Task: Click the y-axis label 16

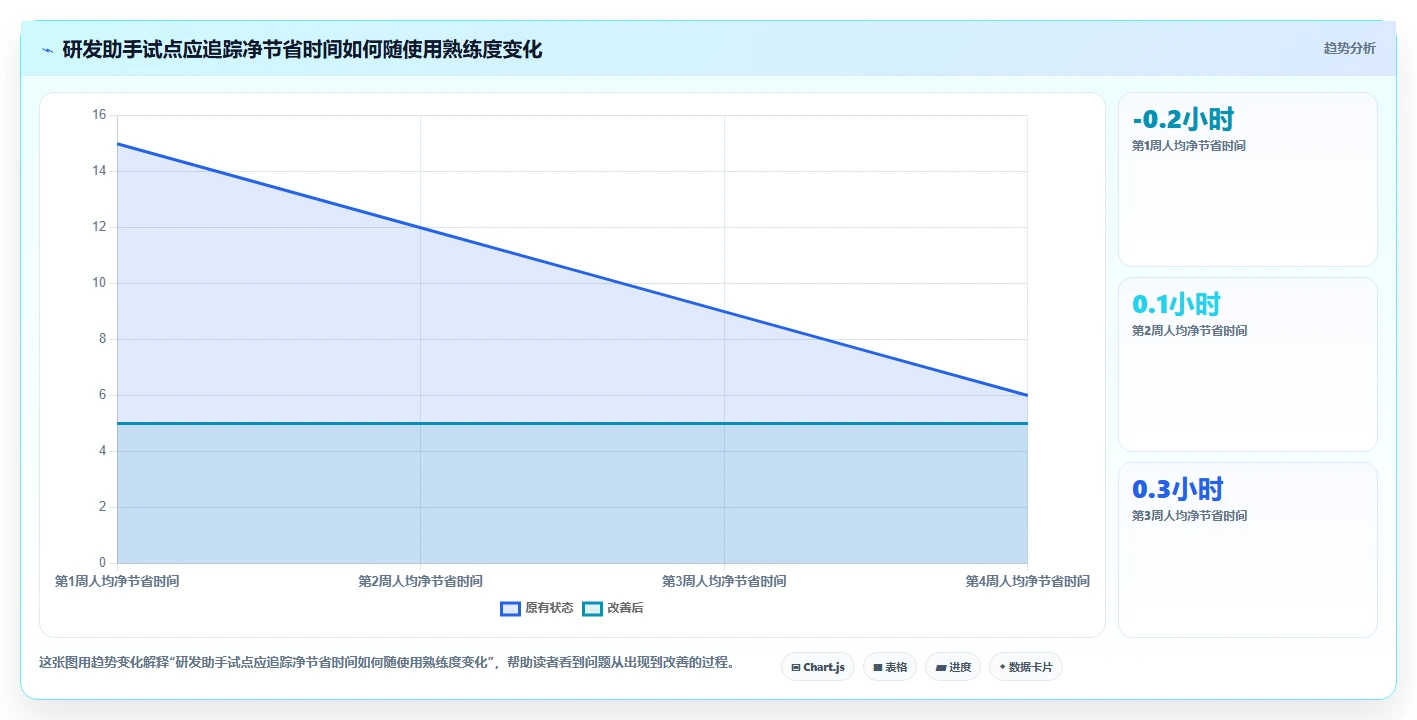Action: pyautogui.click(x=99, y=115)
